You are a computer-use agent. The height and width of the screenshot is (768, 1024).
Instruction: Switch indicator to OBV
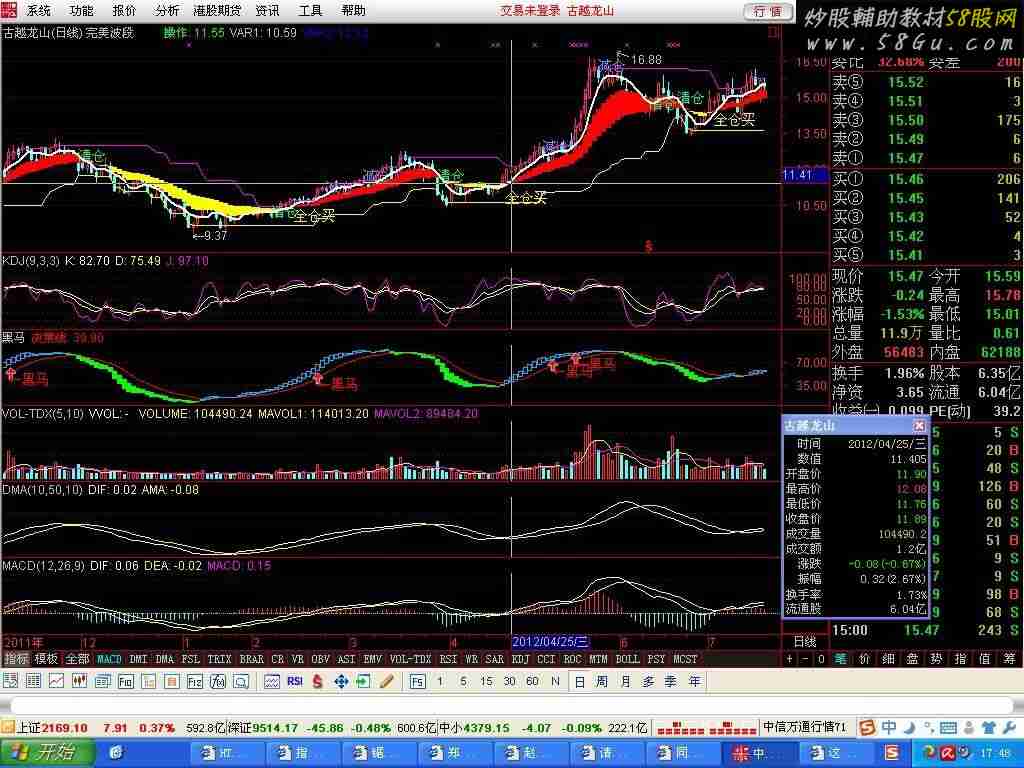(320, 659)
